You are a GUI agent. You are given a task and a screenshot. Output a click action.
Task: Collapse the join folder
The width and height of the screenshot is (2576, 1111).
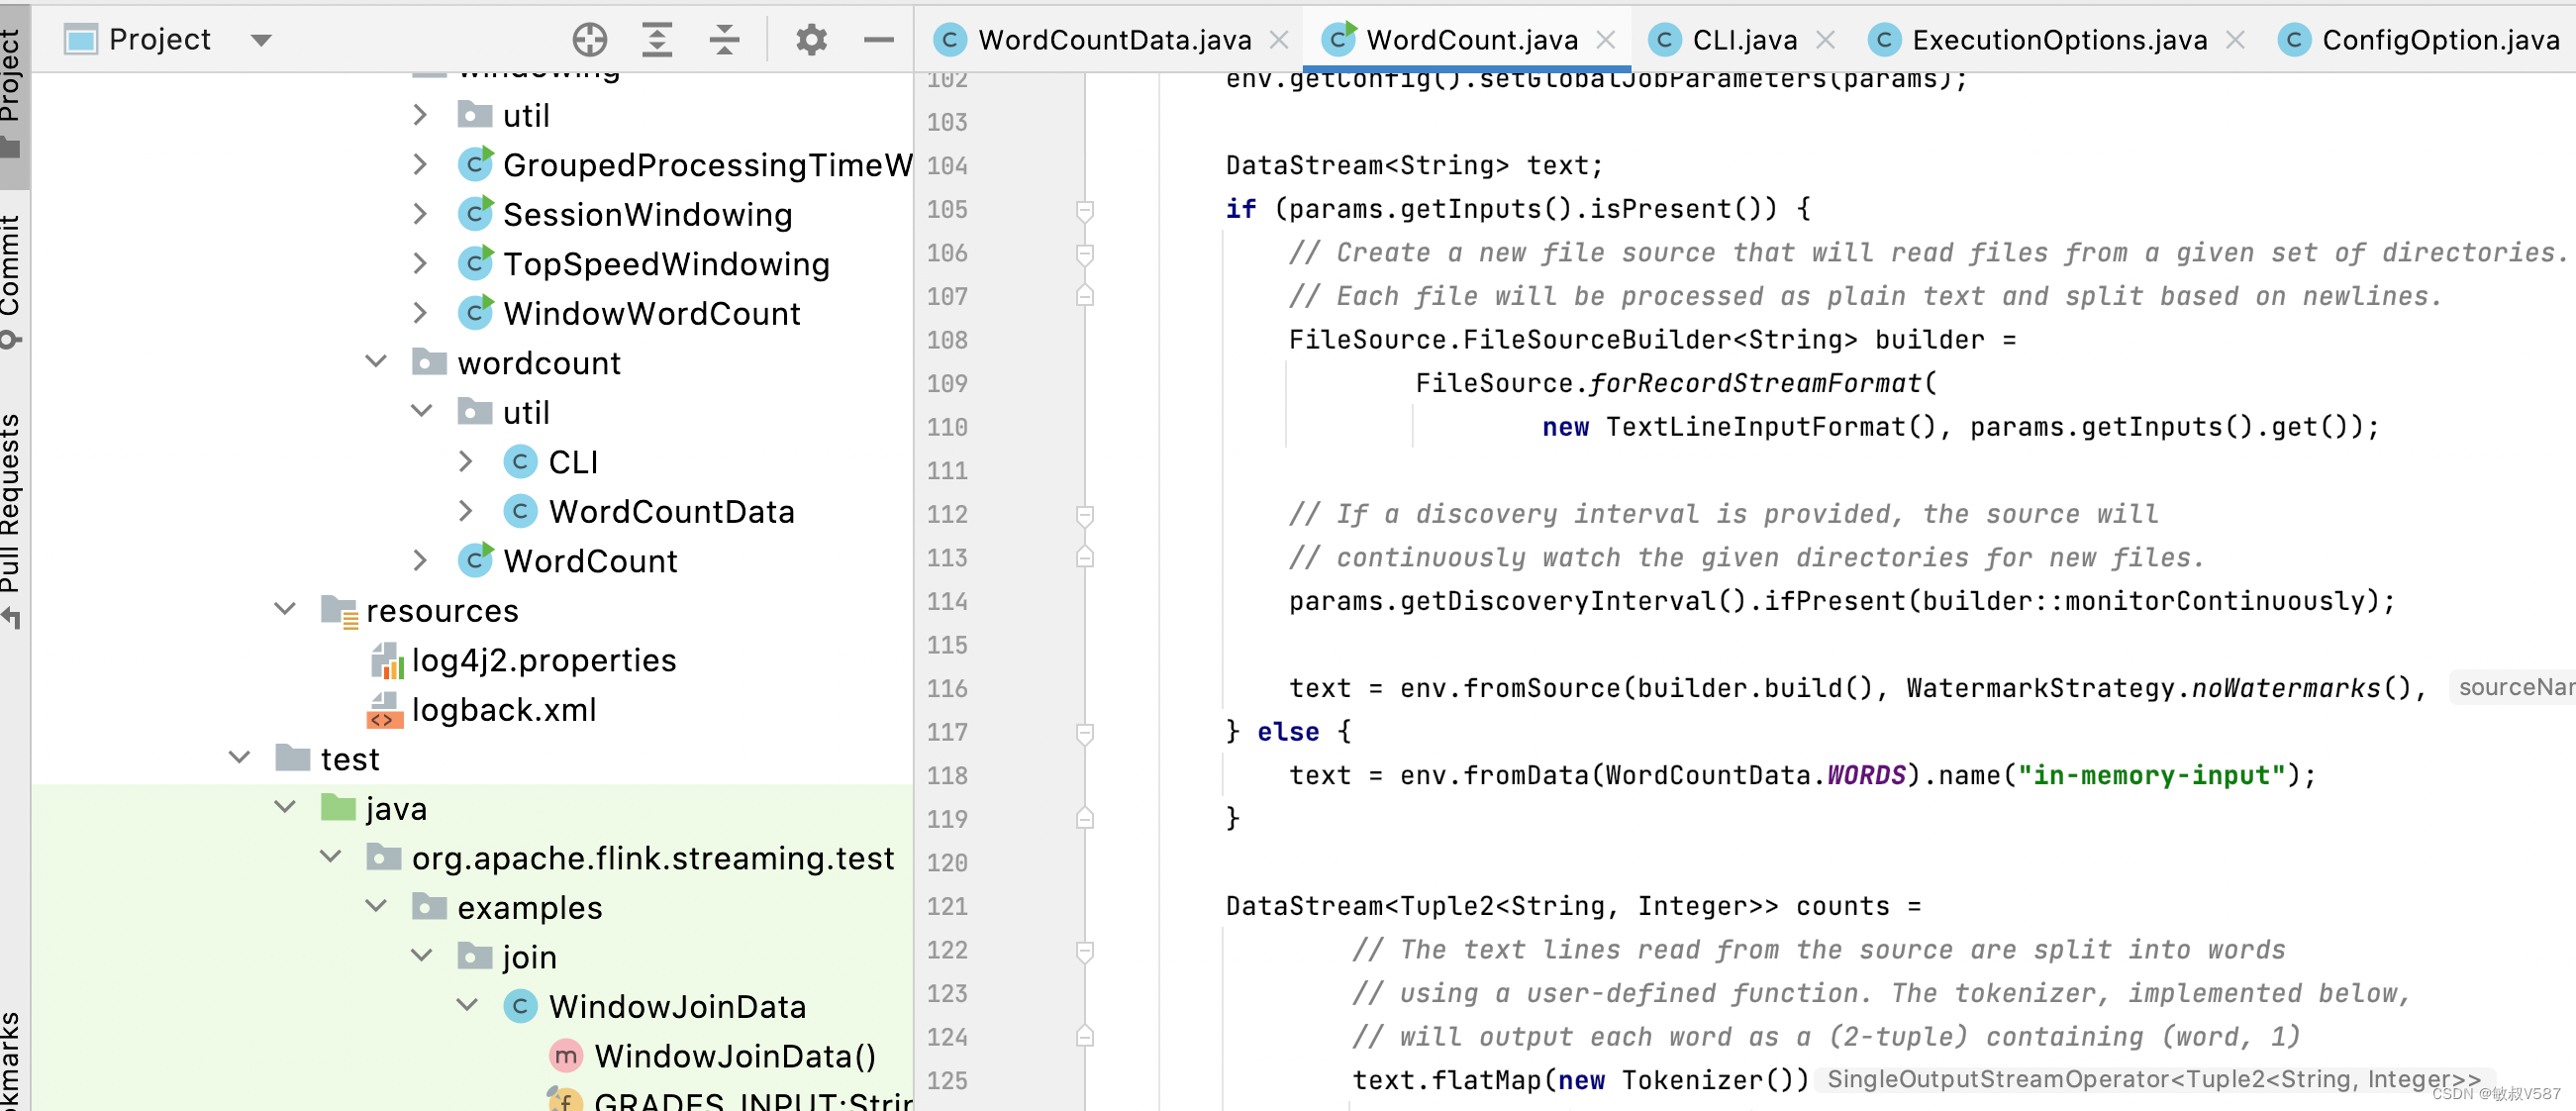tap(421, 956)
